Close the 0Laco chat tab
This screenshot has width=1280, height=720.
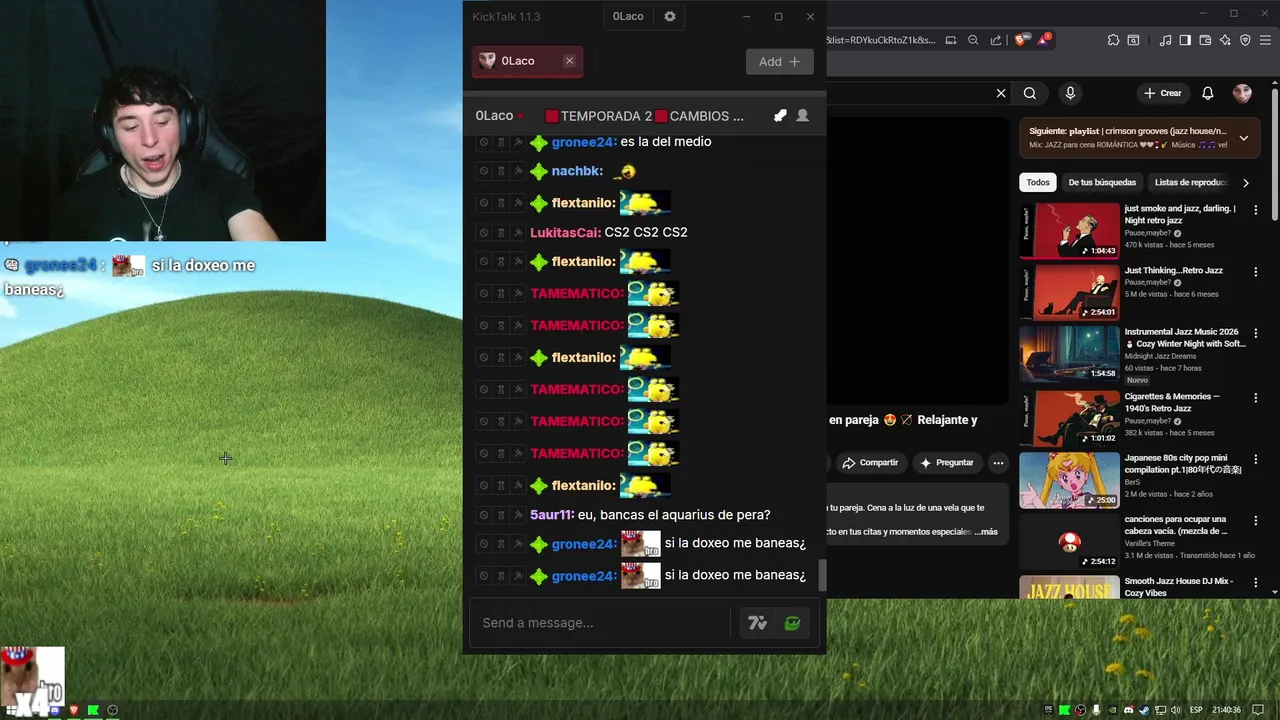click(x=569, y=61)
